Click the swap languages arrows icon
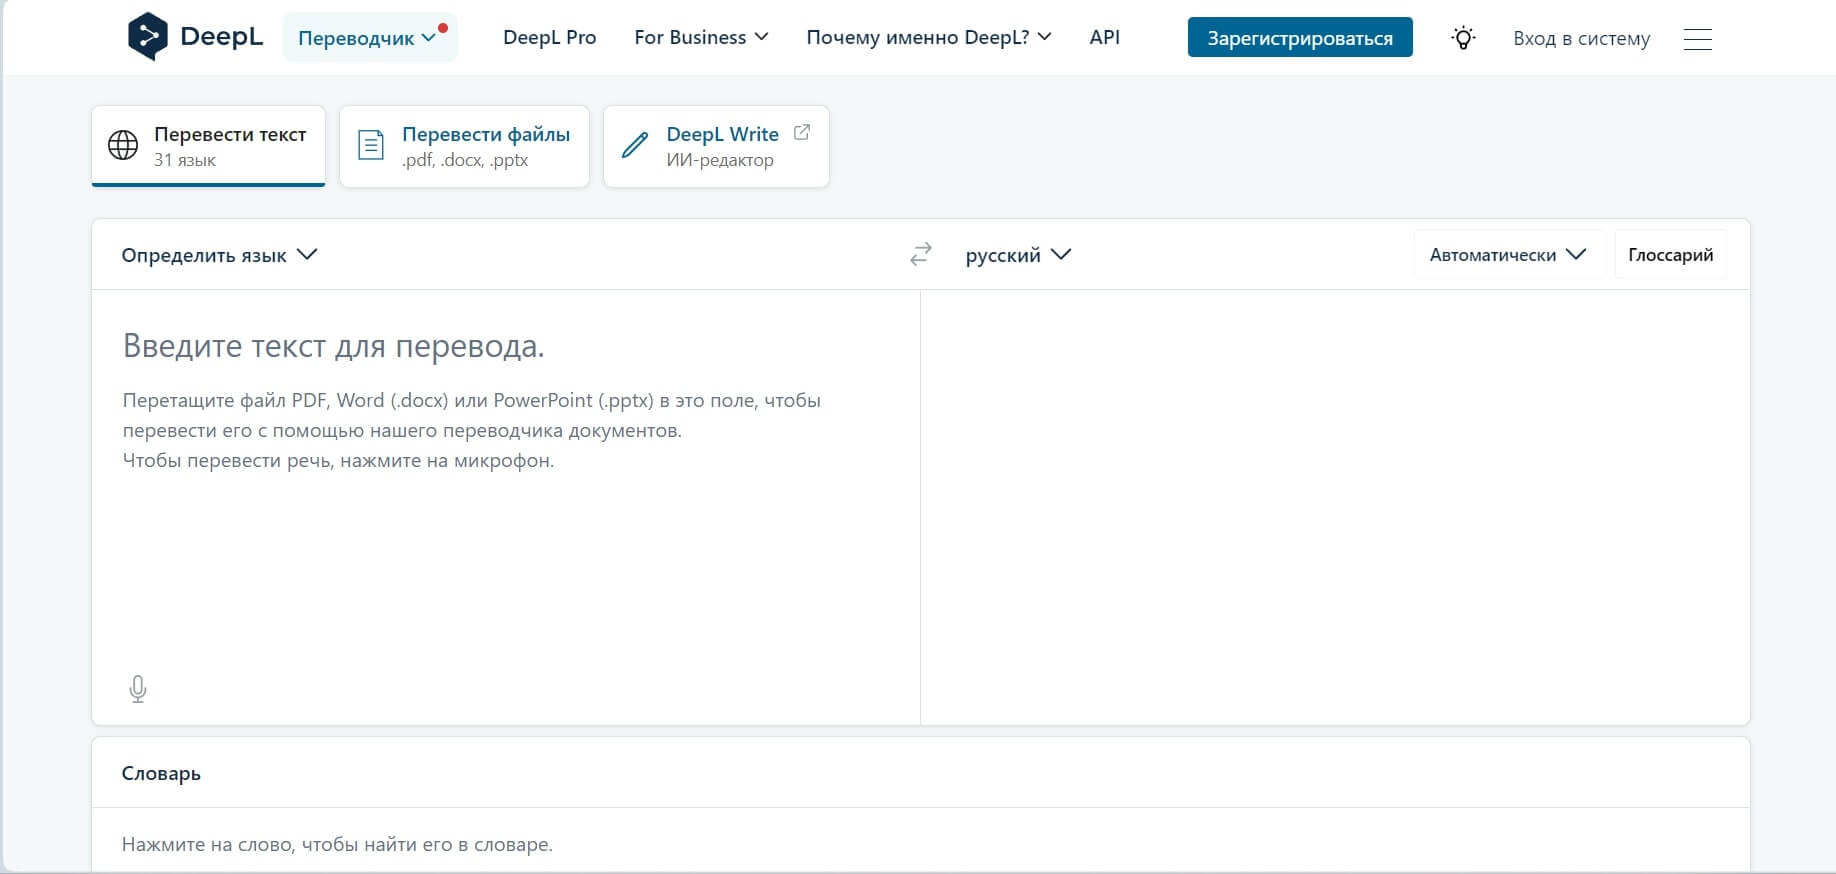Screen dimensions: 1836x874 (x=920, y=254)
